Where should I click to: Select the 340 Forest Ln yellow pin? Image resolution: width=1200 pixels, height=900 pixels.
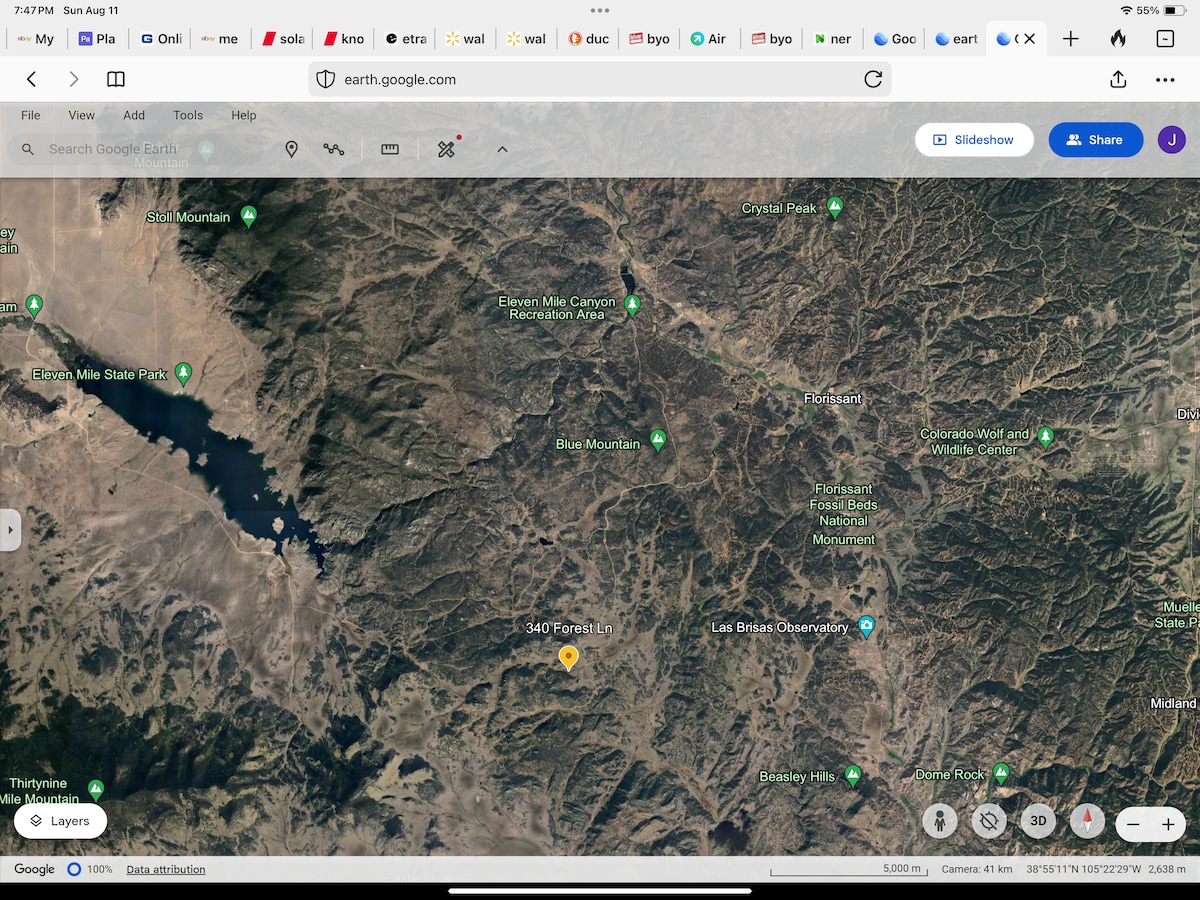tap(568, 657)
